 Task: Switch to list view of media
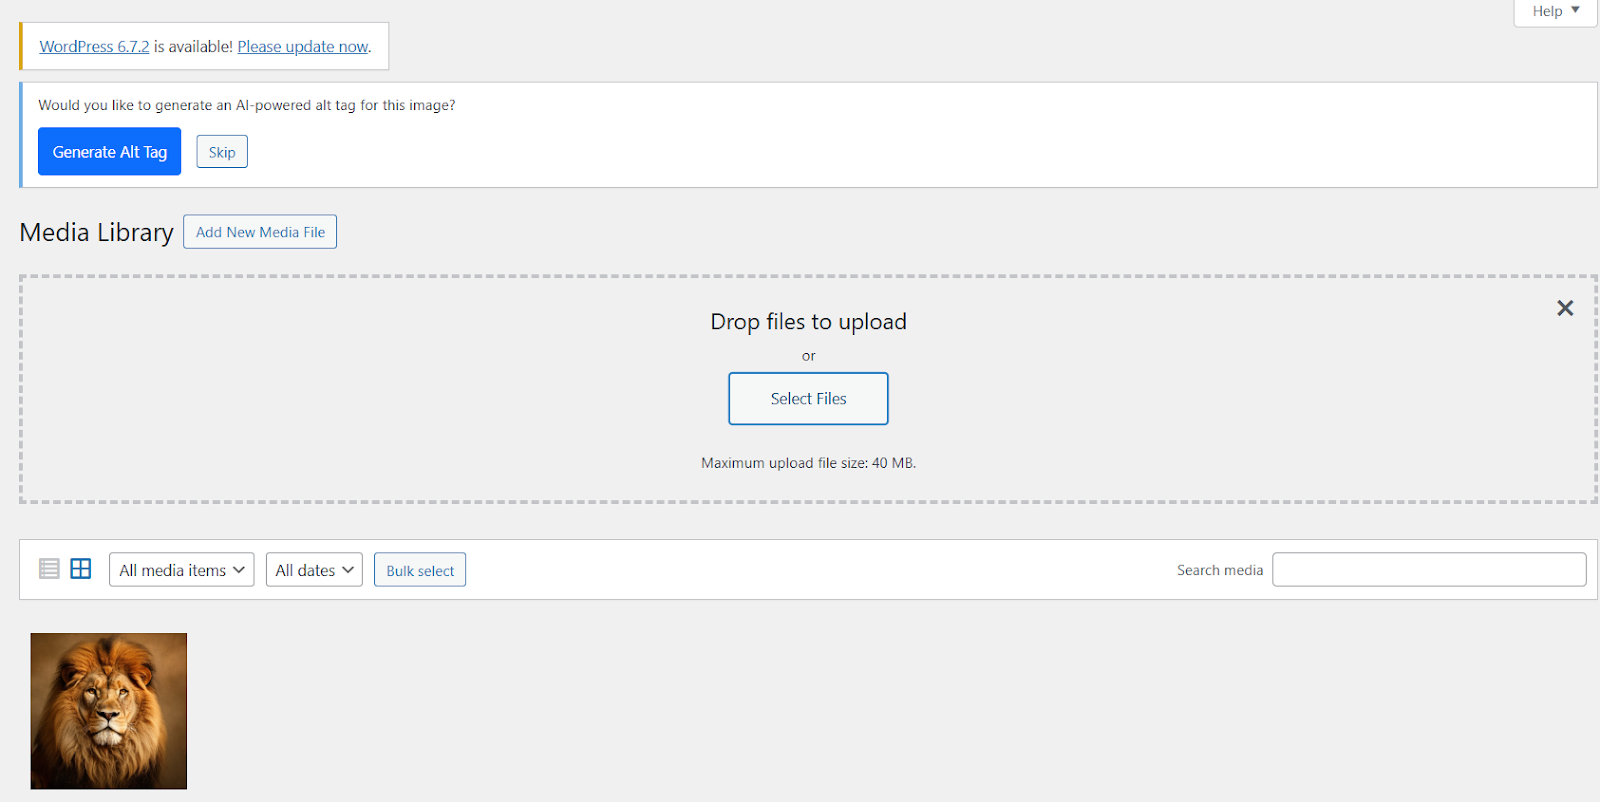pyautogui.click(x=49, y=569)
